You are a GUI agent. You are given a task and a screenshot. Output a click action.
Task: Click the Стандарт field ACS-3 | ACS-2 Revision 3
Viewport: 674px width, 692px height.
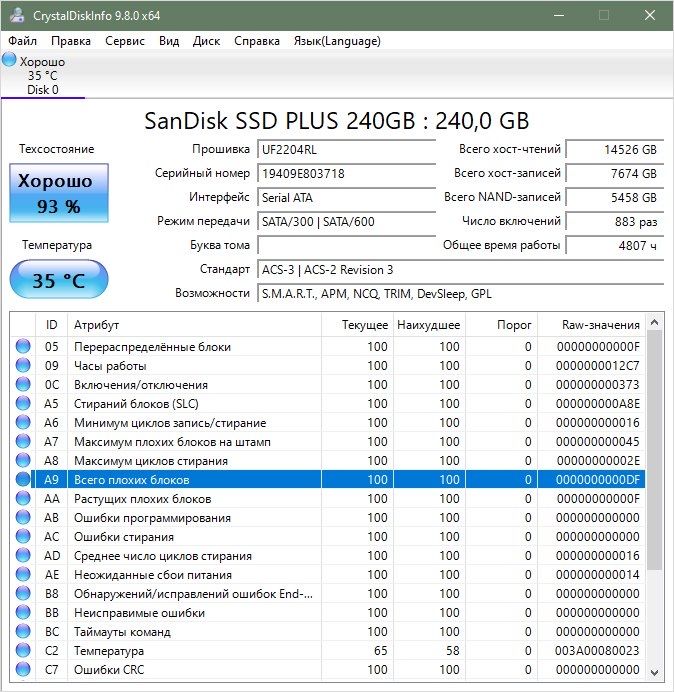coord(460,269)
